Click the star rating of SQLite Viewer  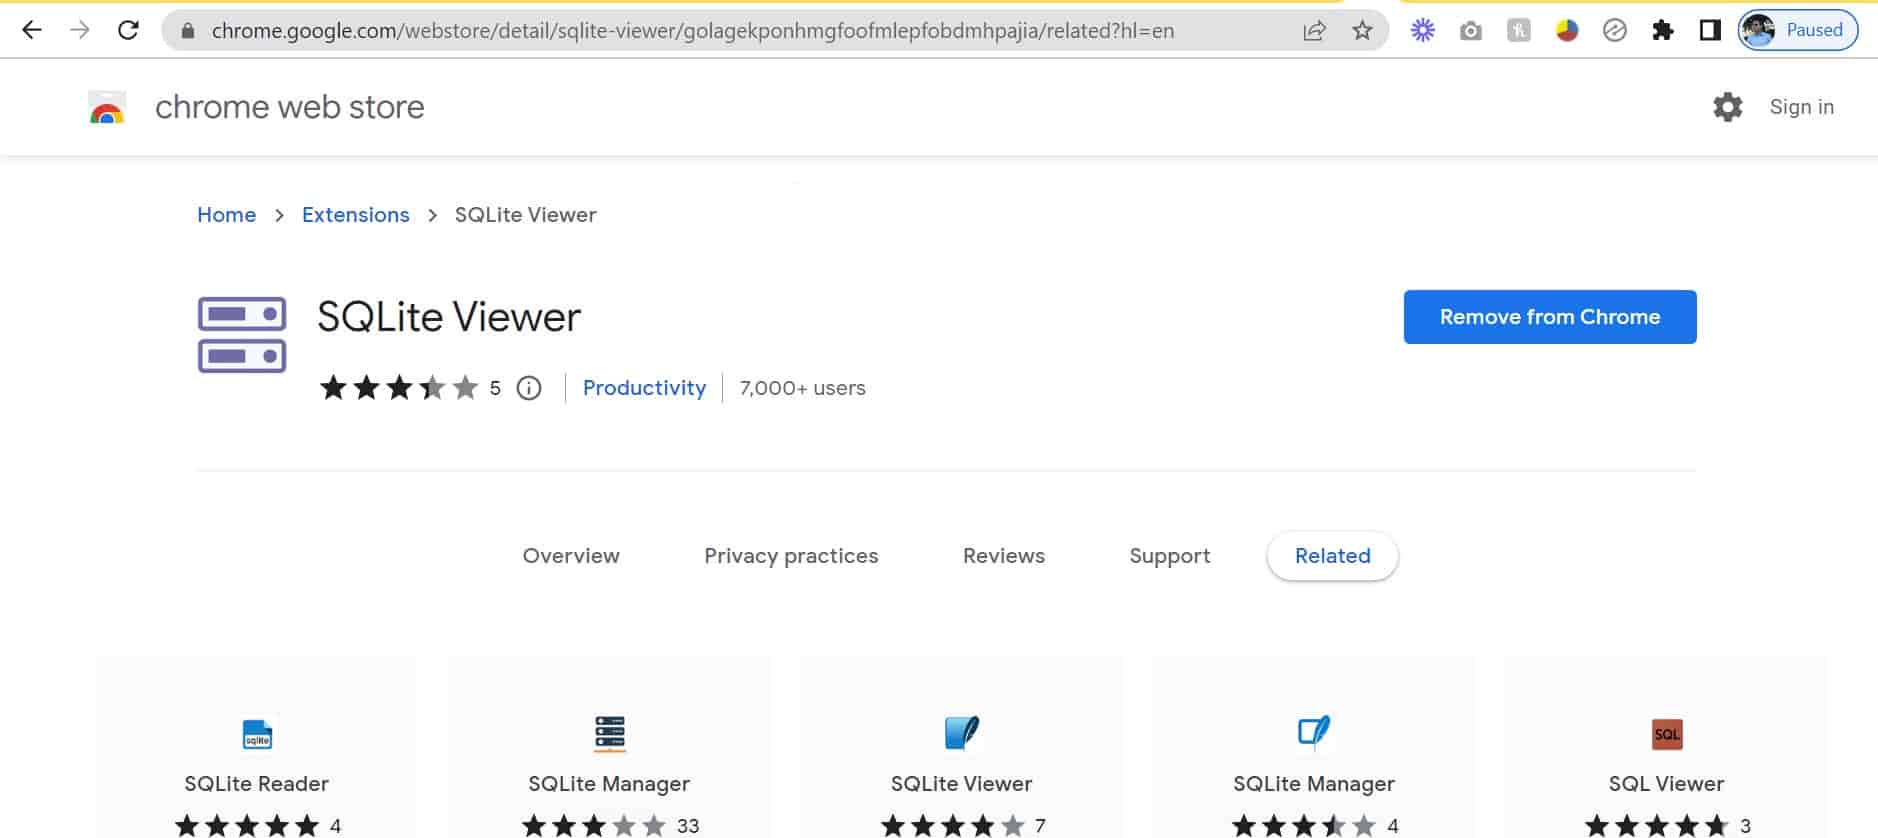tap(398, 388)
